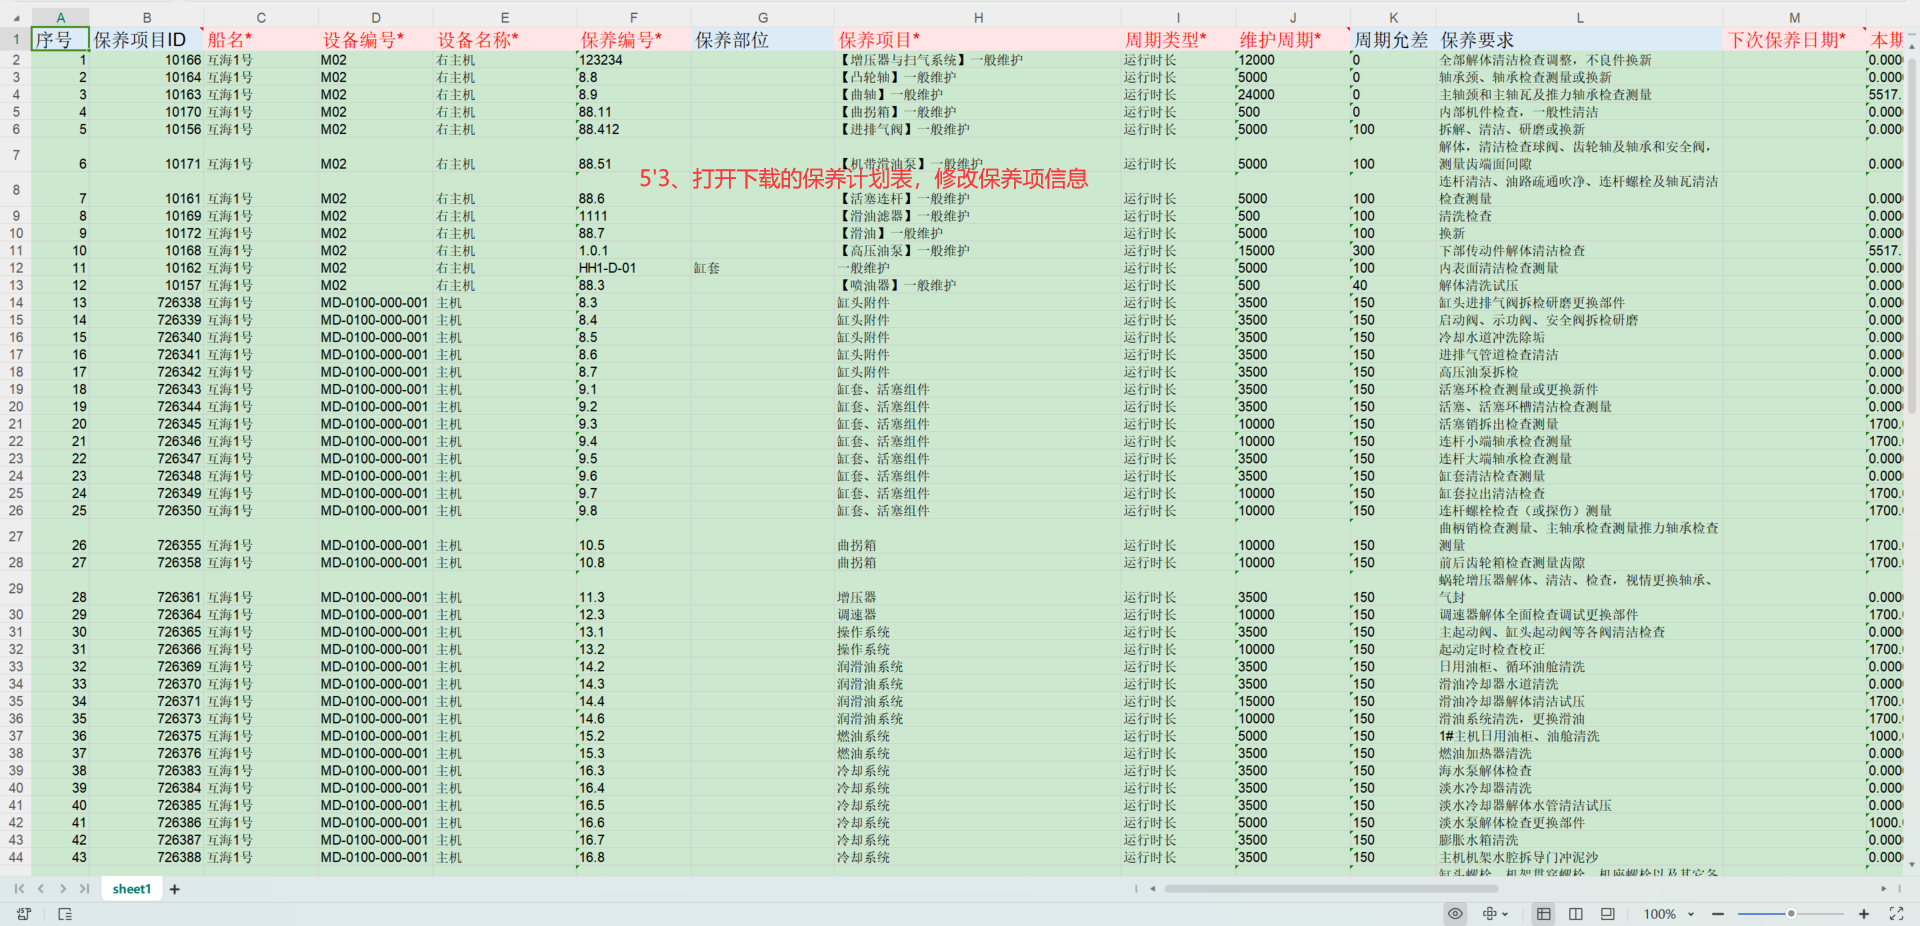
Task: Click the status bar list panel icon
Action: pyautogui.click(x=65, y=914)
